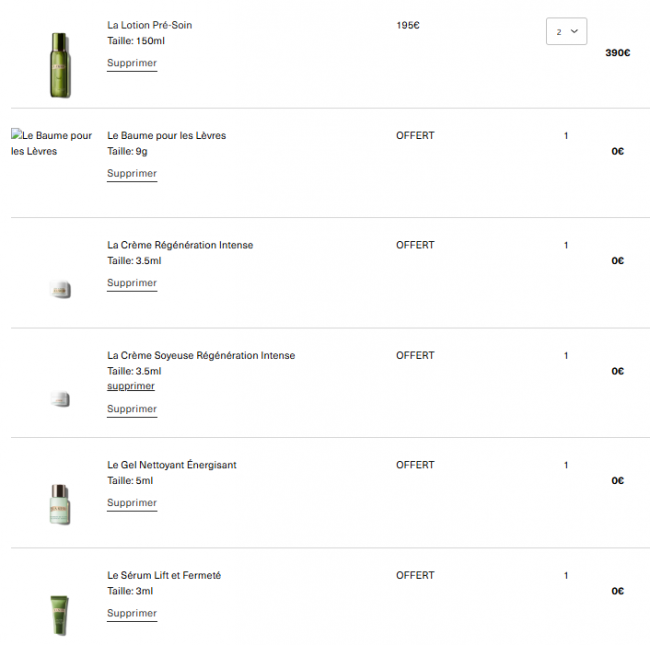Click La Crème Soyeuse Régénération Intense thumbnail
Image resolution: width=650 pixels, height=645 pixels.
pos(60,400)
